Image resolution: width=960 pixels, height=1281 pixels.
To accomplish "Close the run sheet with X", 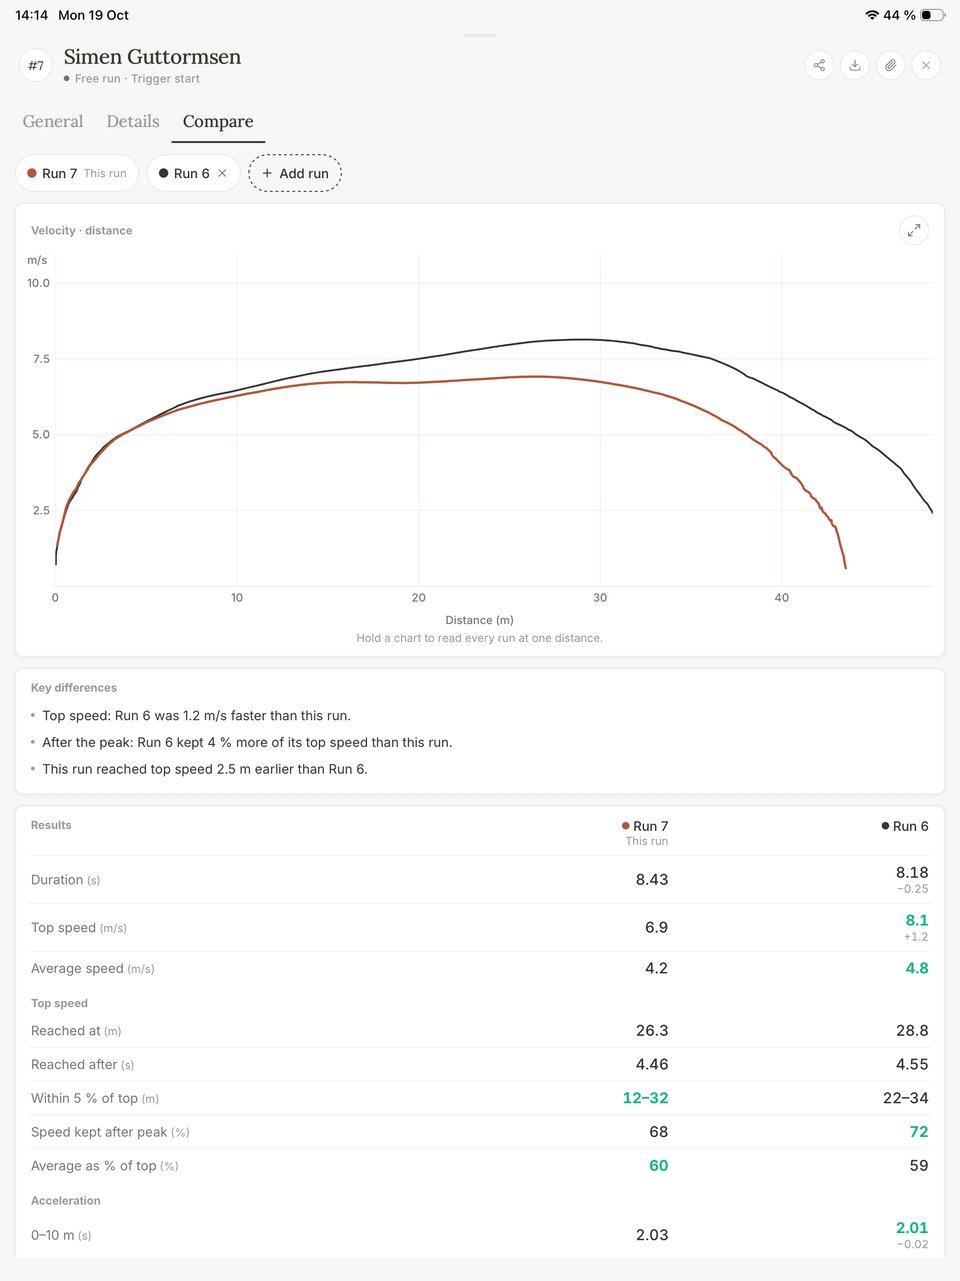I will pos(926,65).
